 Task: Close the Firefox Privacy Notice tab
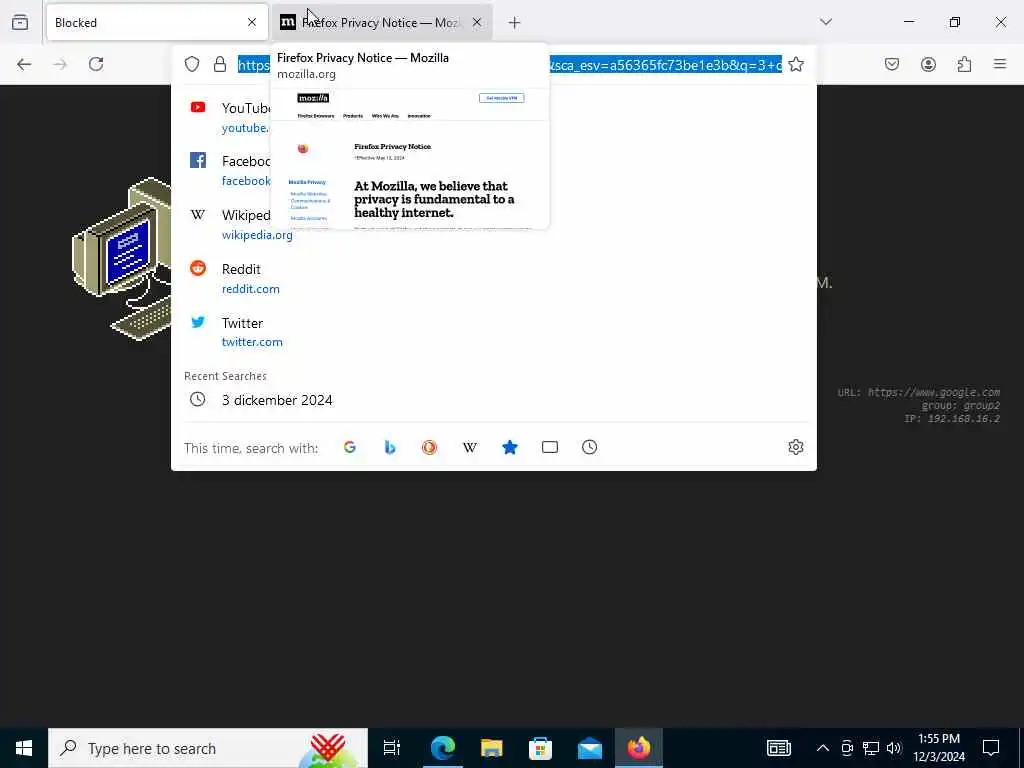click(x=477, y=22)
